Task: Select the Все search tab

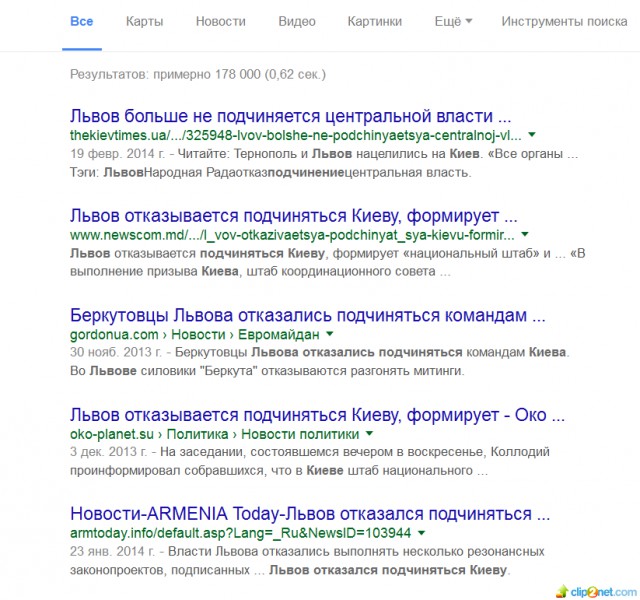Action: (82, 21)
